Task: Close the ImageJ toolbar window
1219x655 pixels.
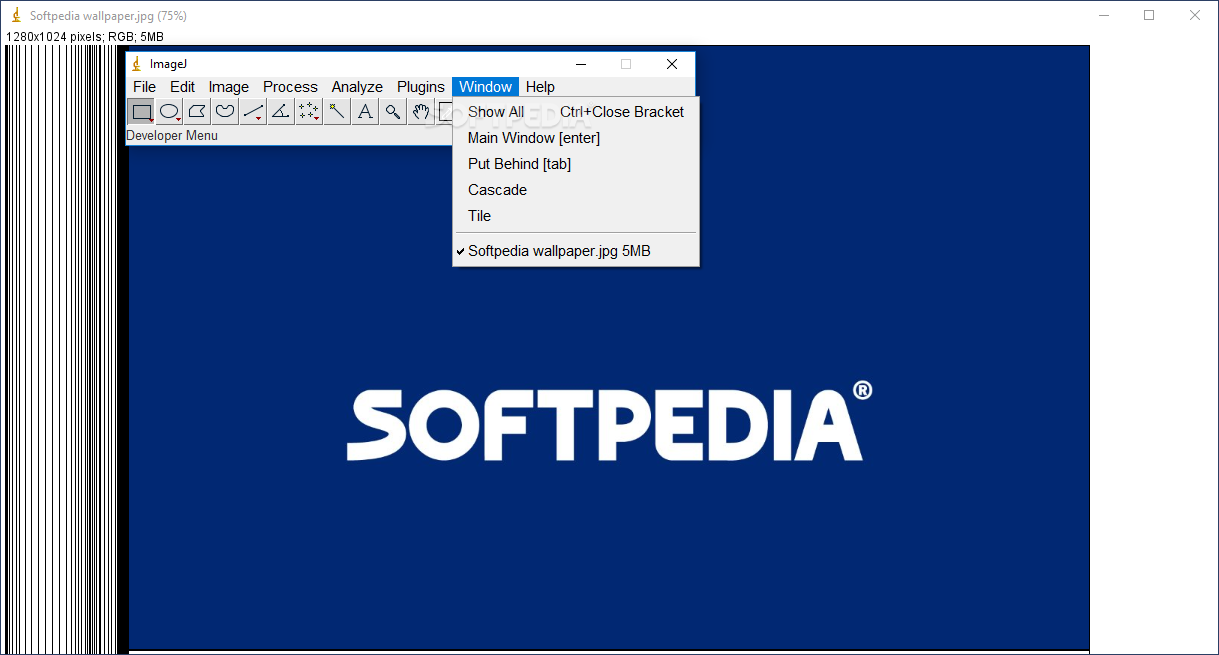Action: [x=672, y=64]
